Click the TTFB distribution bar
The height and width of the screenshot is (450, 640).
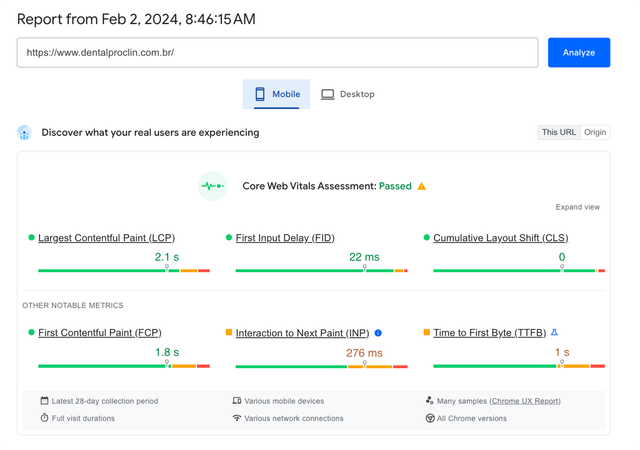[x=519, y=366]
